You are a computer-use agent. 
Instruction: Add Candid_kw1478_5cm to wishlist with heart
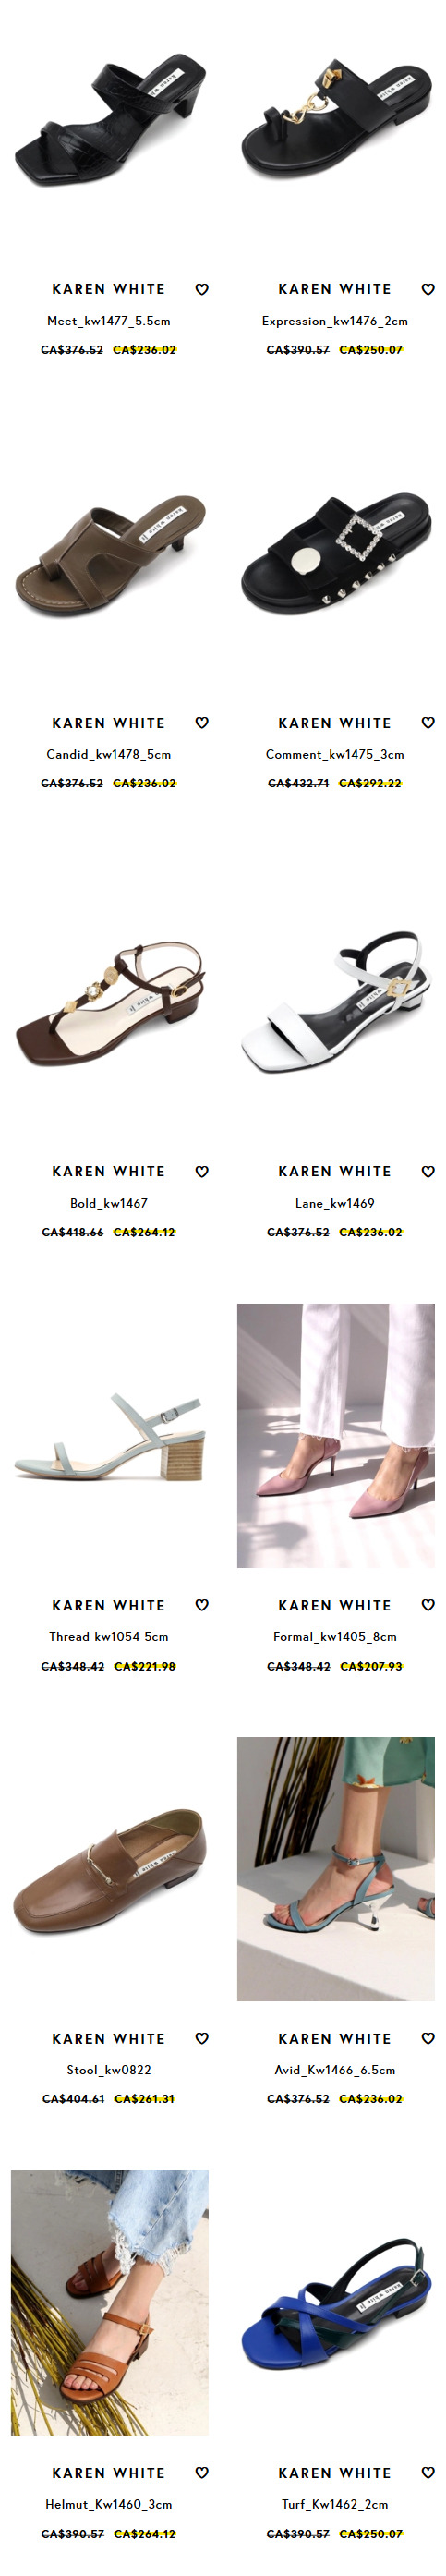point(202,723)
